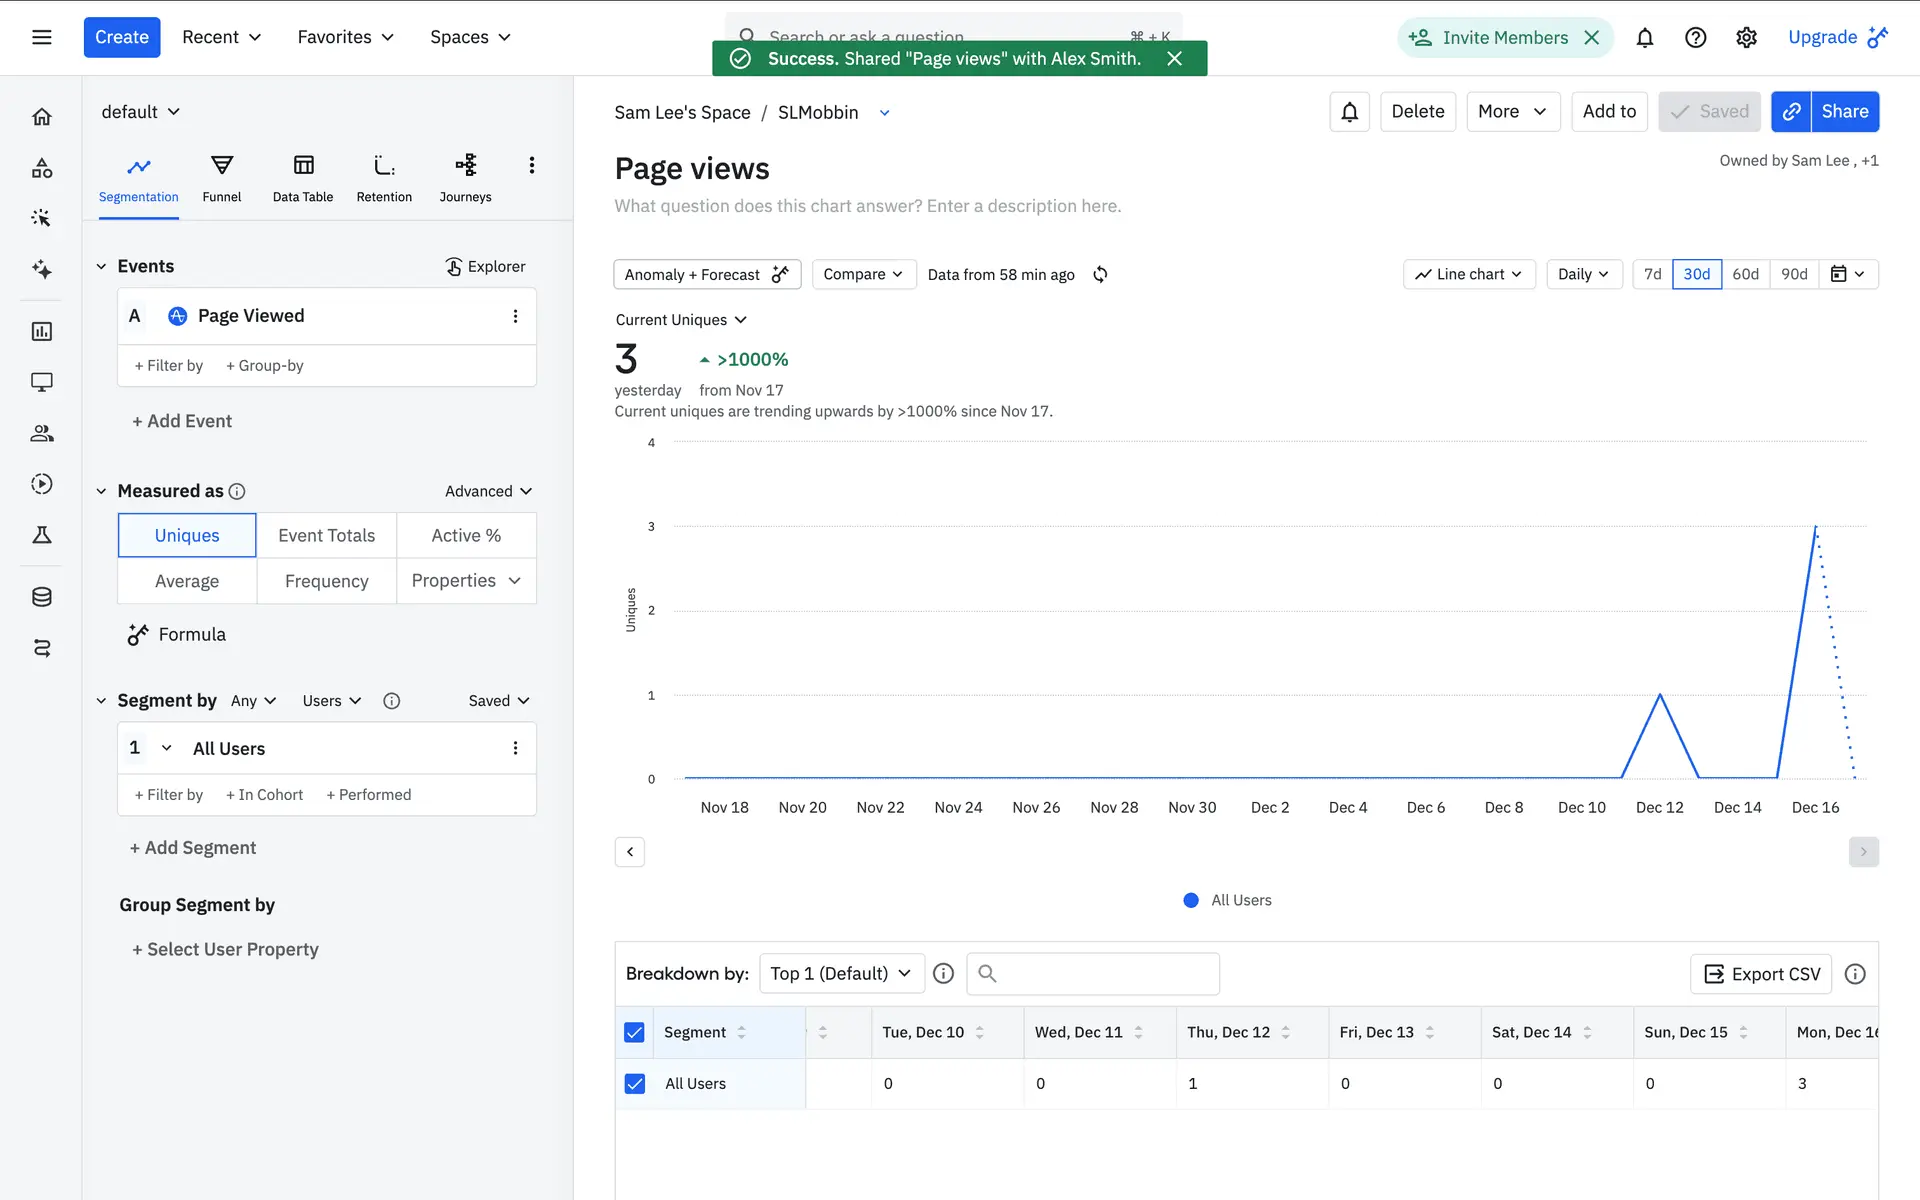This screenshot has width=1920, height=1200.
Task: Select Event Totals measurement option
Action: coord(326,535)
